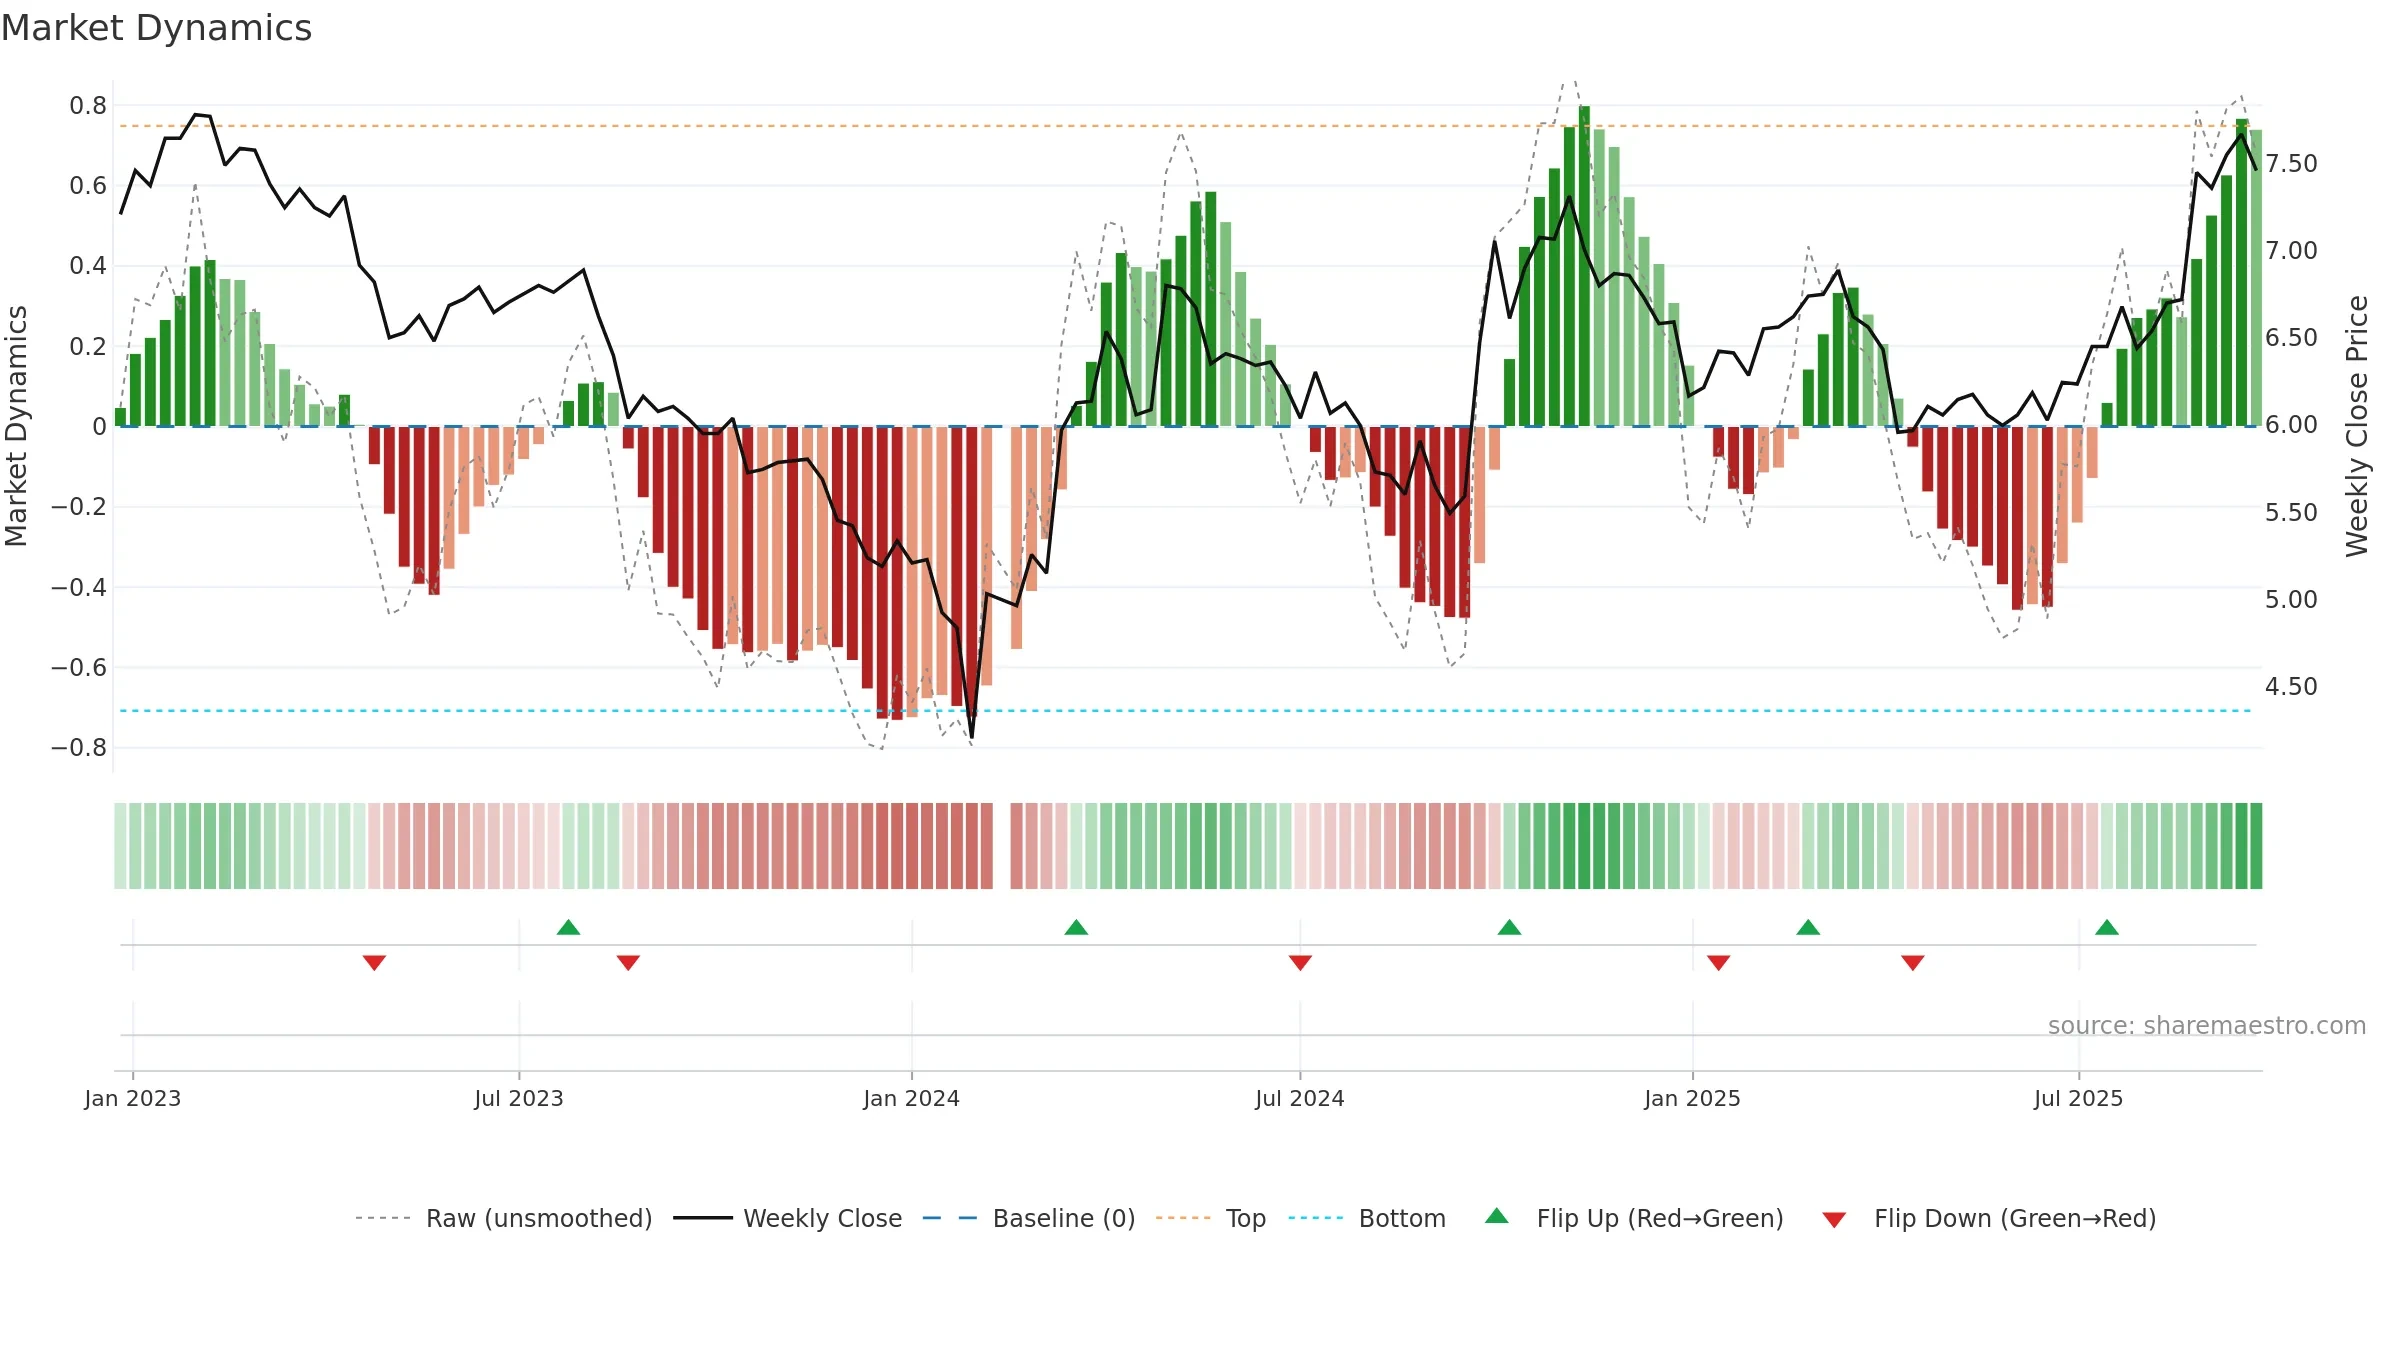Click the 4.50 price axis label

point(2291,687)
